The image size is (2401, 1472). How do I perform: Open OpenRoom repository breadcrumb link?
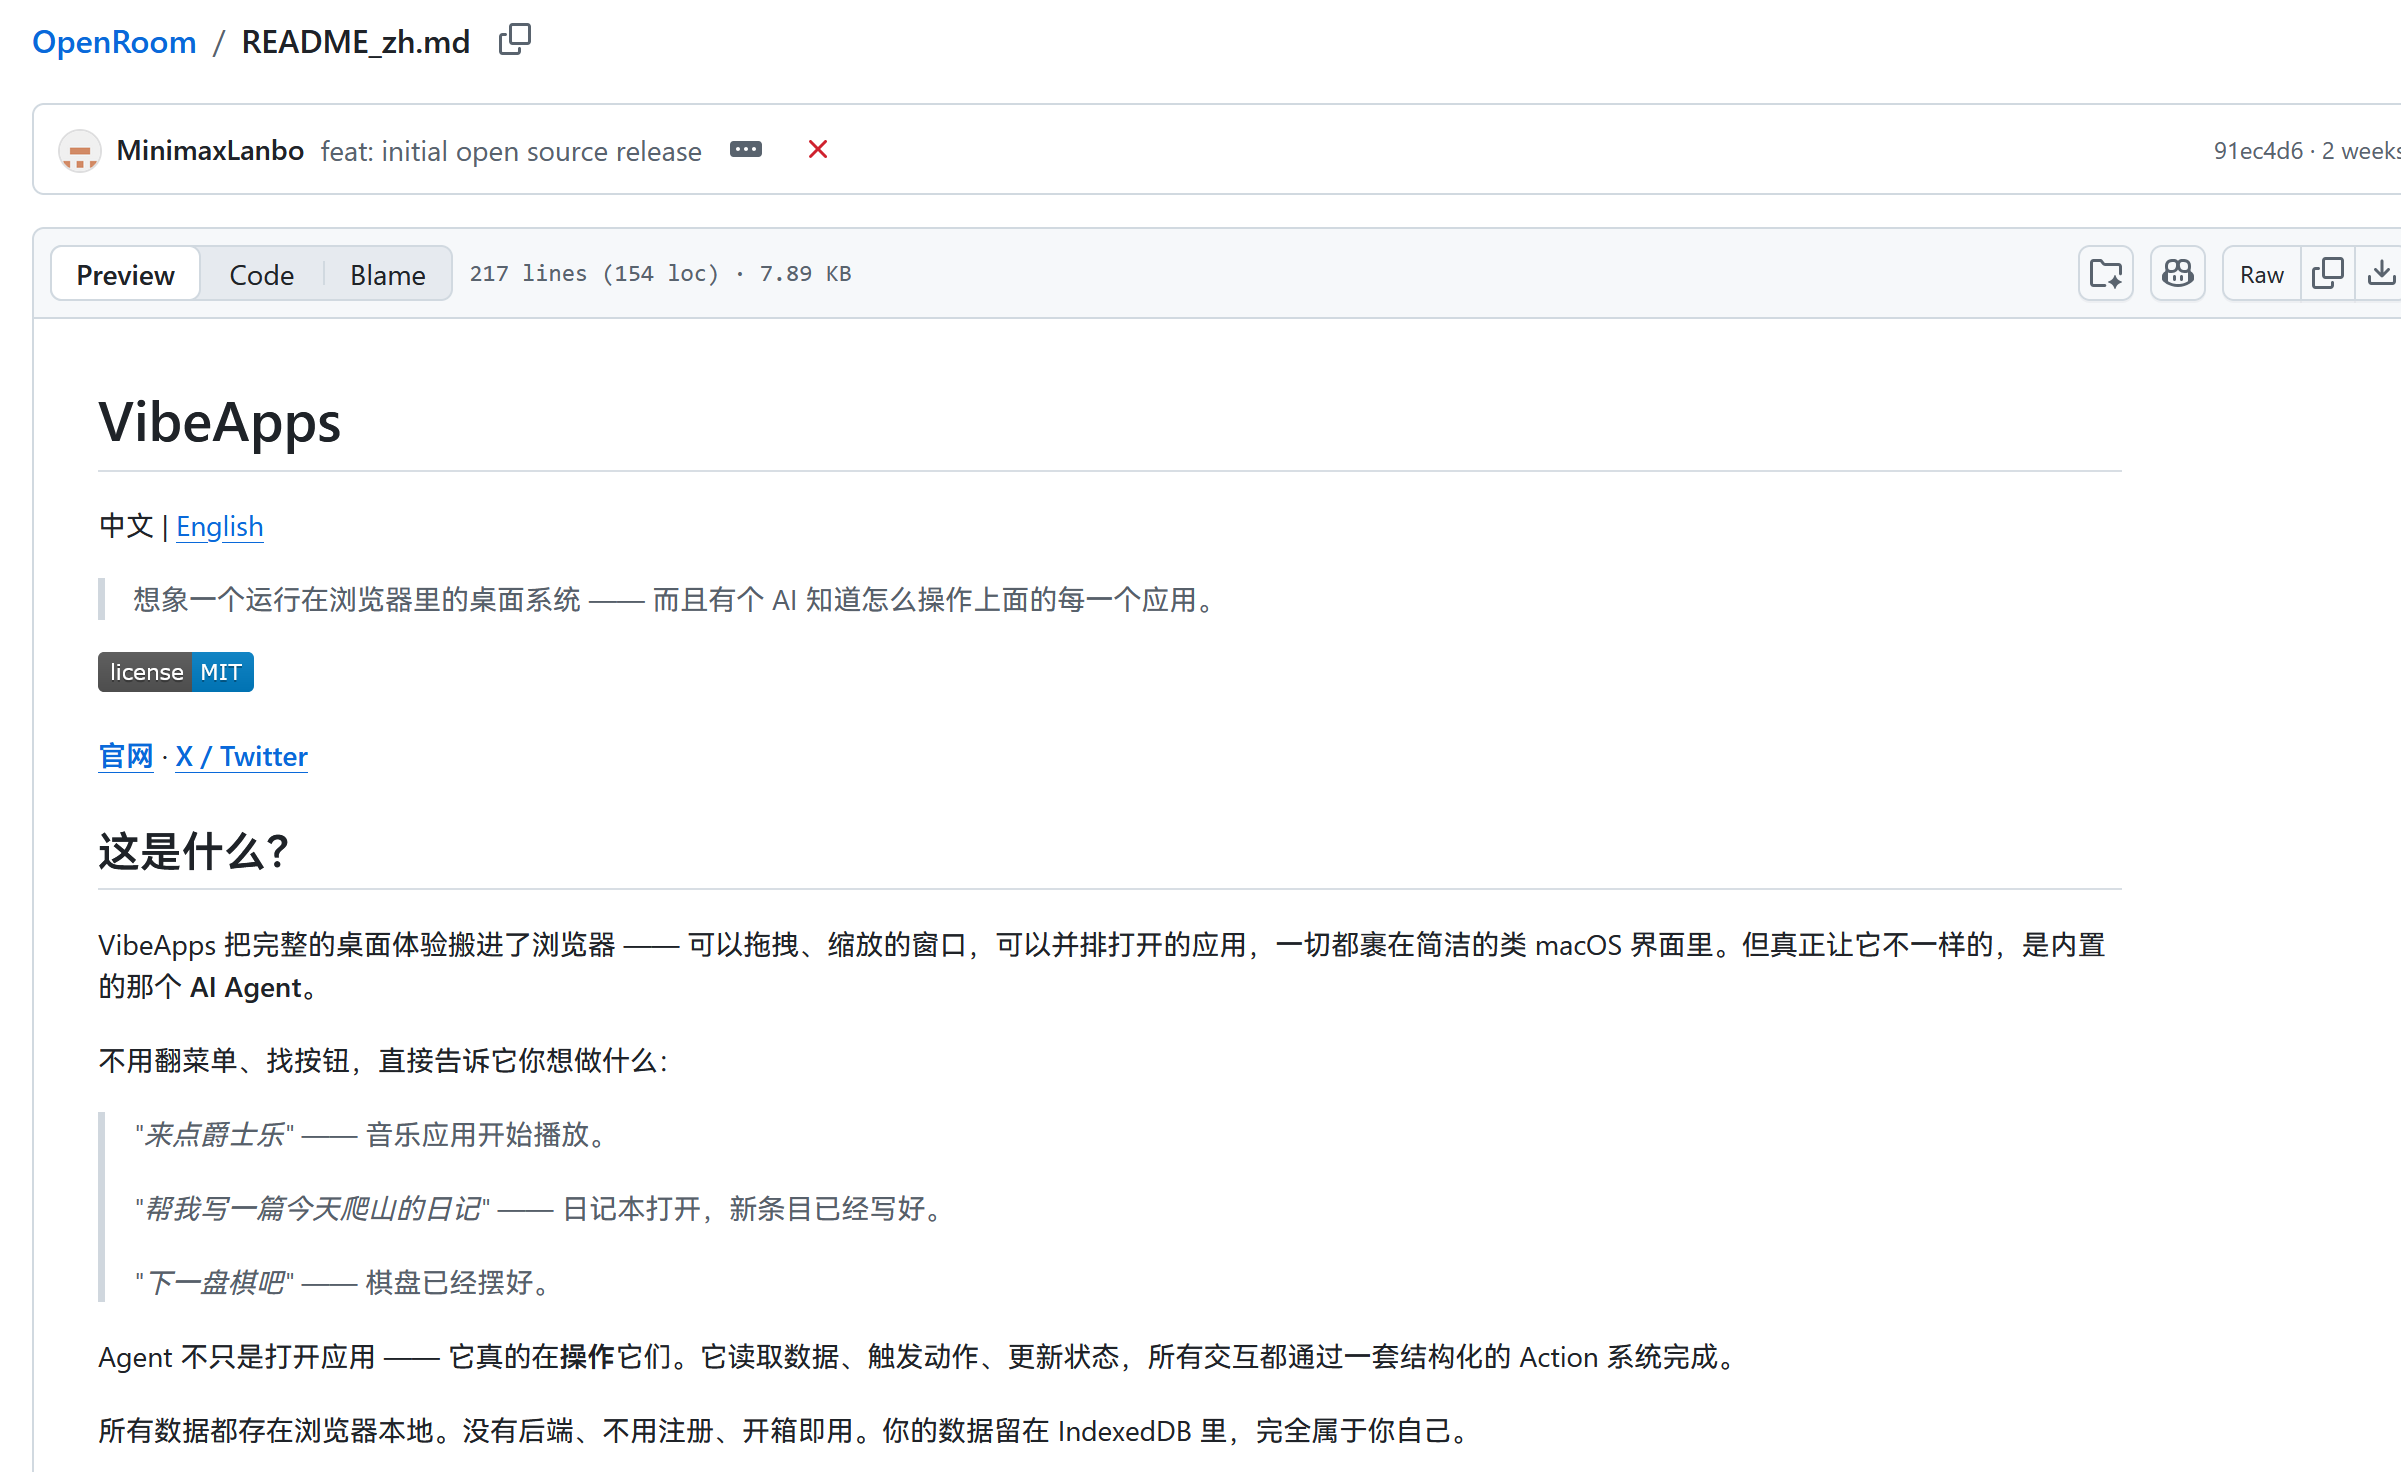[114, 42]
